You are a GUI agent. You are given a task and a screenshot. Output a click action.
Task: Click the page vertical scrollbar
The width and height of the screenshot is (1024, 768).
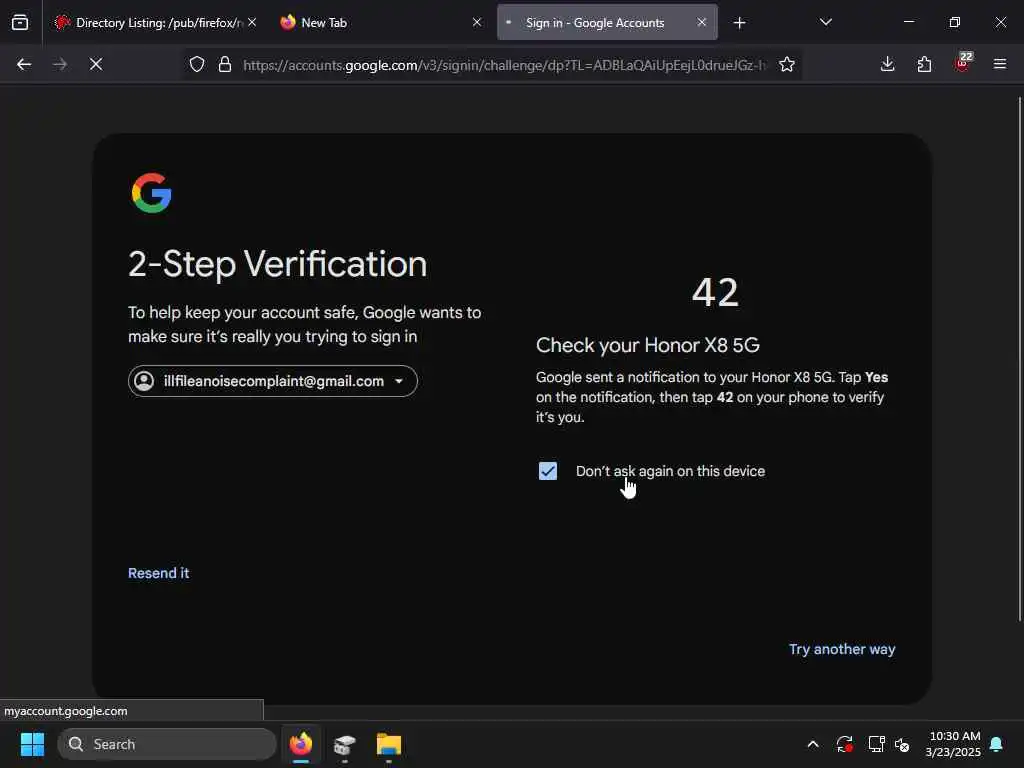point(1019,359)
